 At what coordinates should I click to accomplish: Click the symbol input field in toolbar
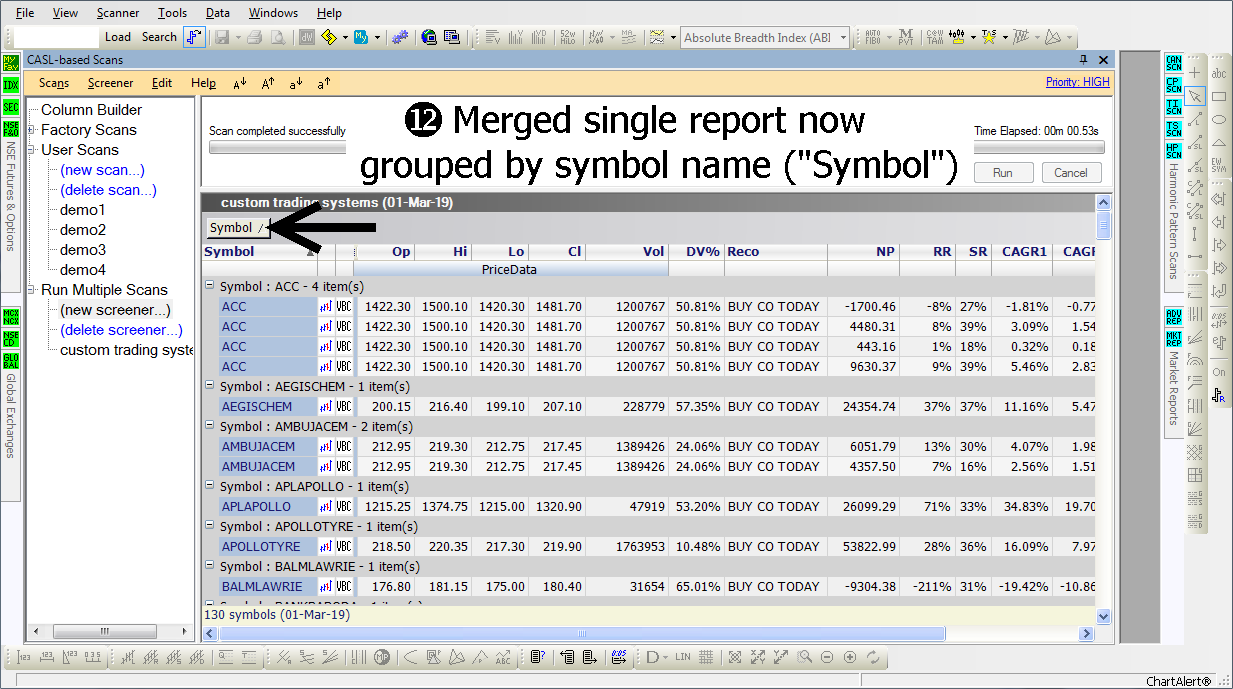pos(56,37)
